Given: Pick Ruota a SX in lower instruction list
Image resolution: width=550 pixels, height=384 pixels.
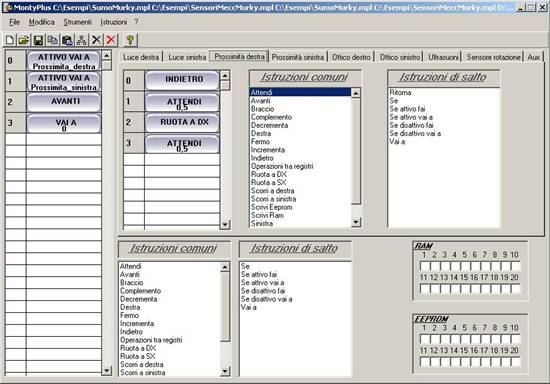Looking at the screenshot, I should click(138, 356).
